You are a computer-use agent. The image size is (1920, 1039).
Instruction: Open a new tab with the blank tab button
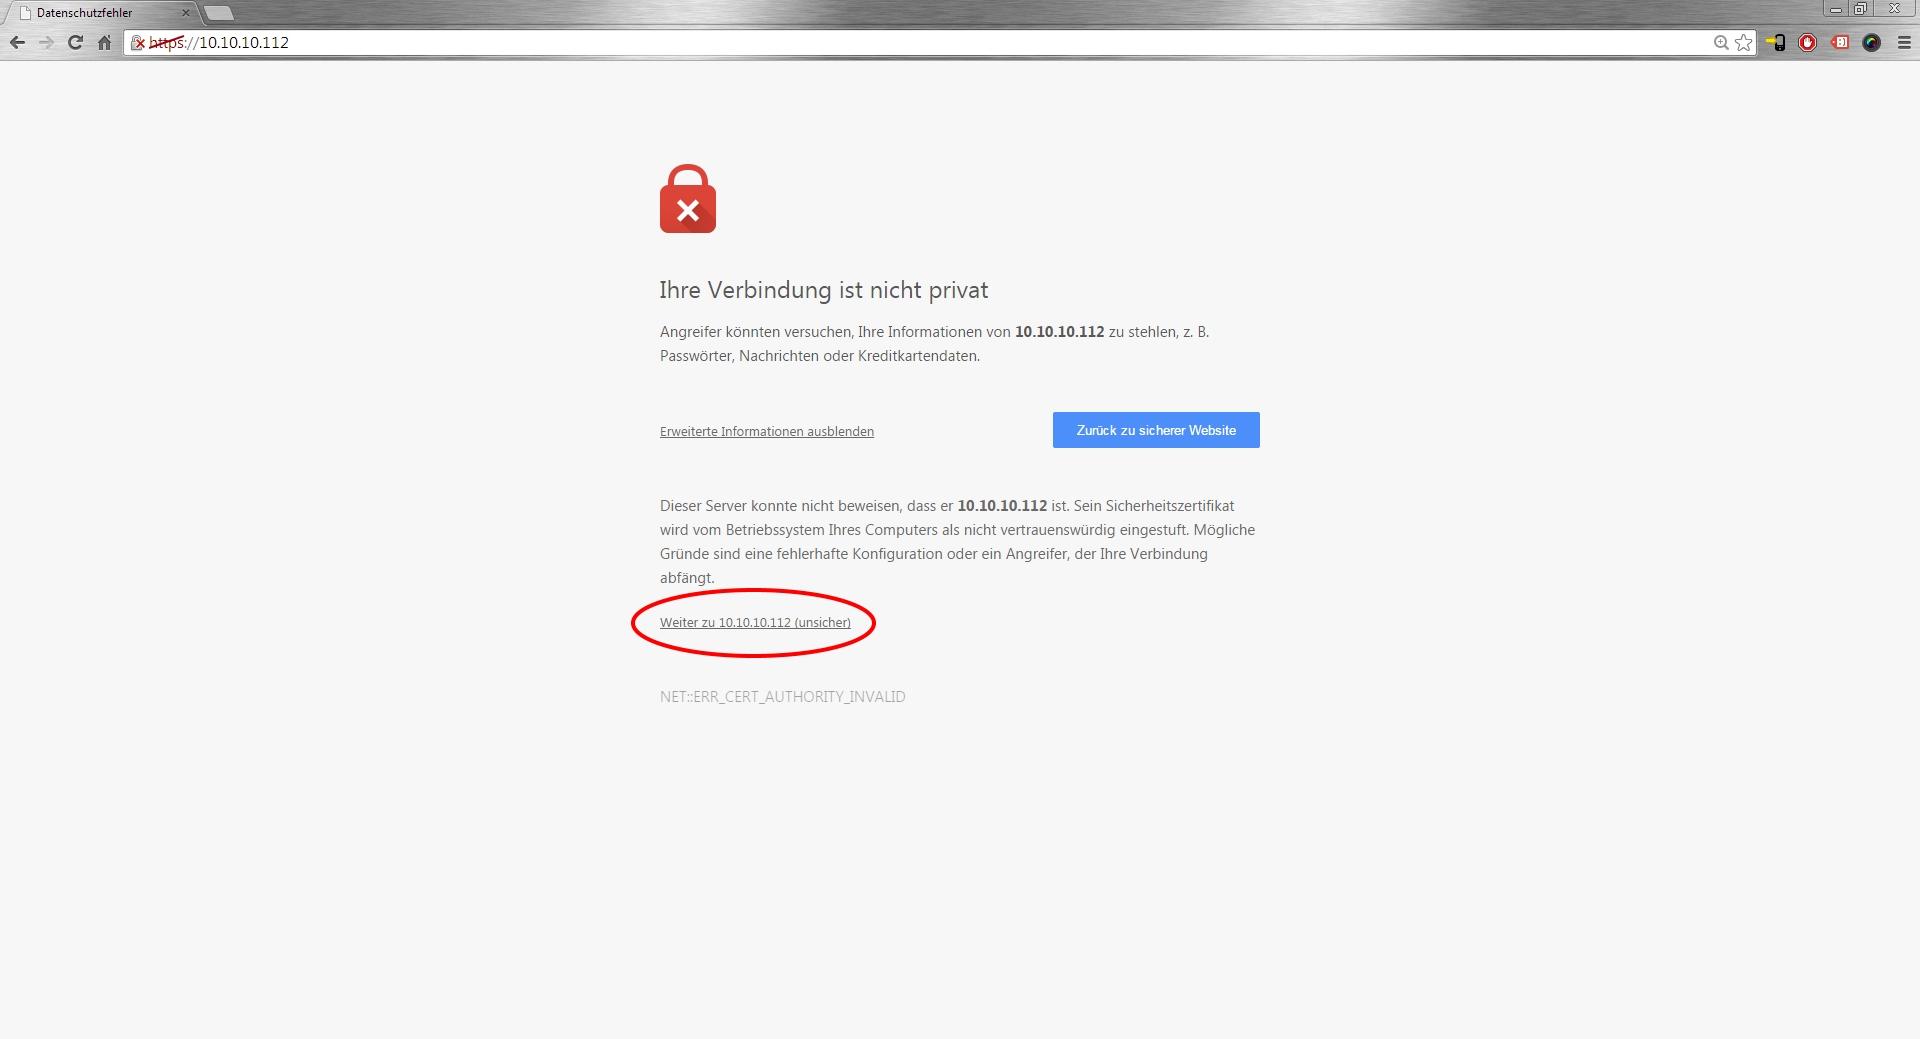point(218,13)
